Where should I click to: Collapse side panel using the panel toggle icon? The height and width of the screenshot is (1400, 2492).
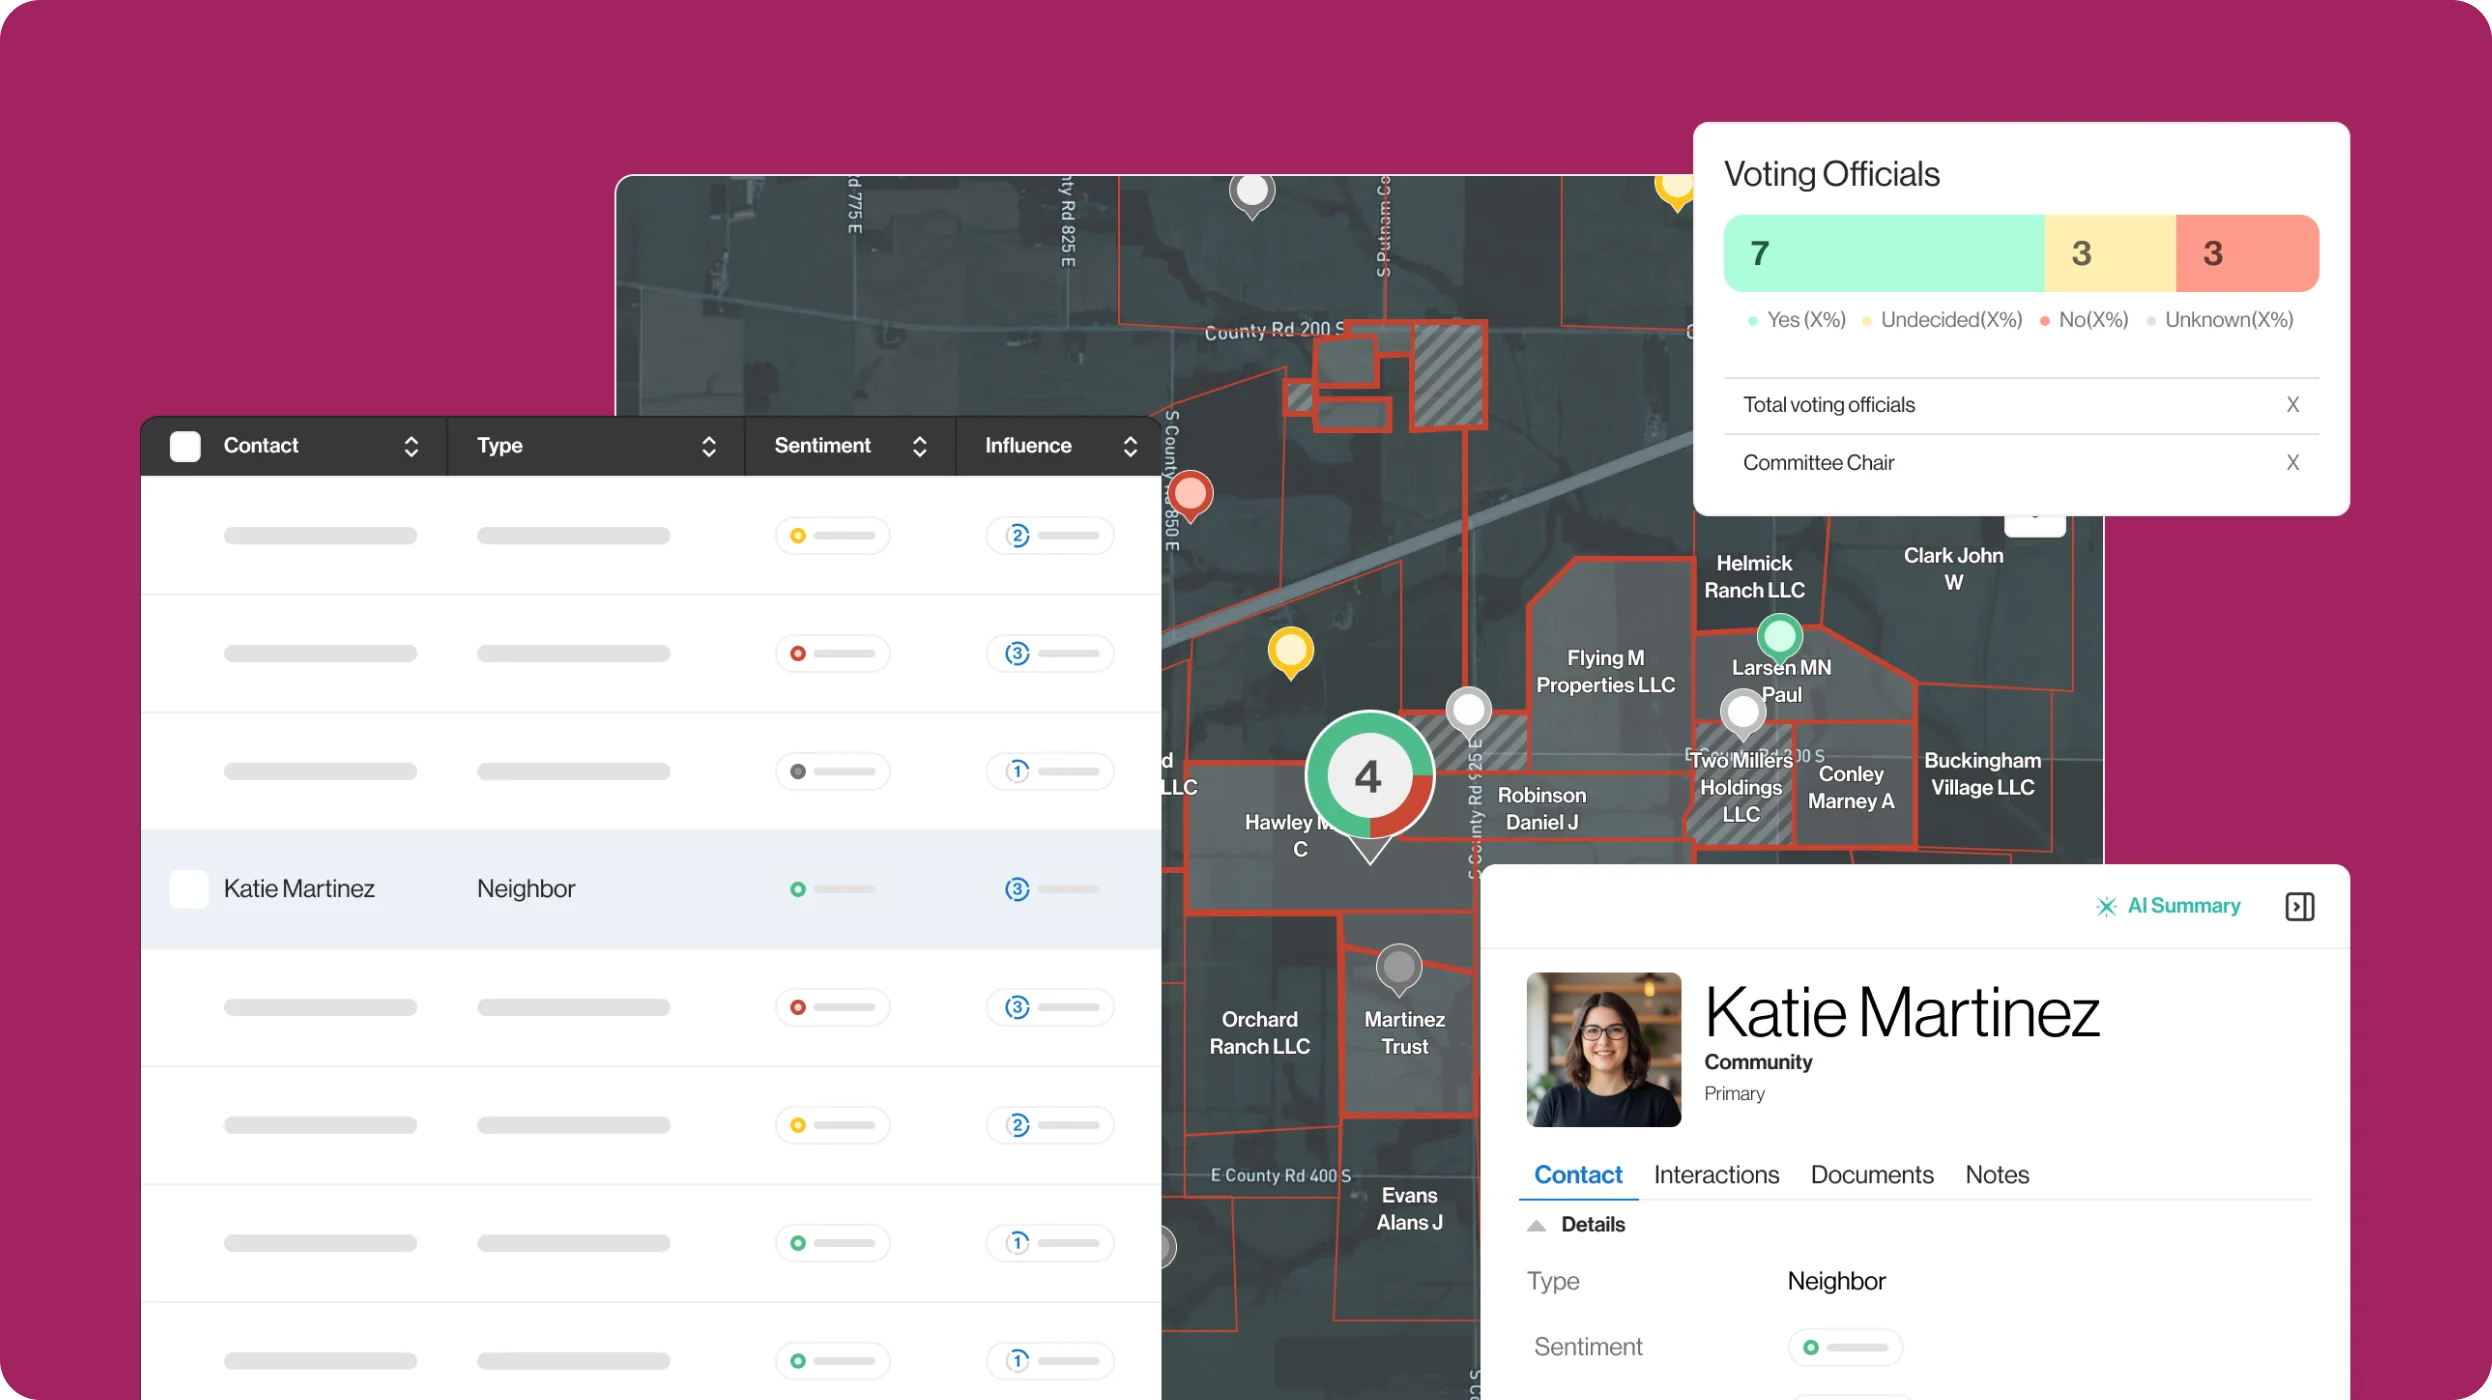pyautogui.click(x=2299, y=906)
